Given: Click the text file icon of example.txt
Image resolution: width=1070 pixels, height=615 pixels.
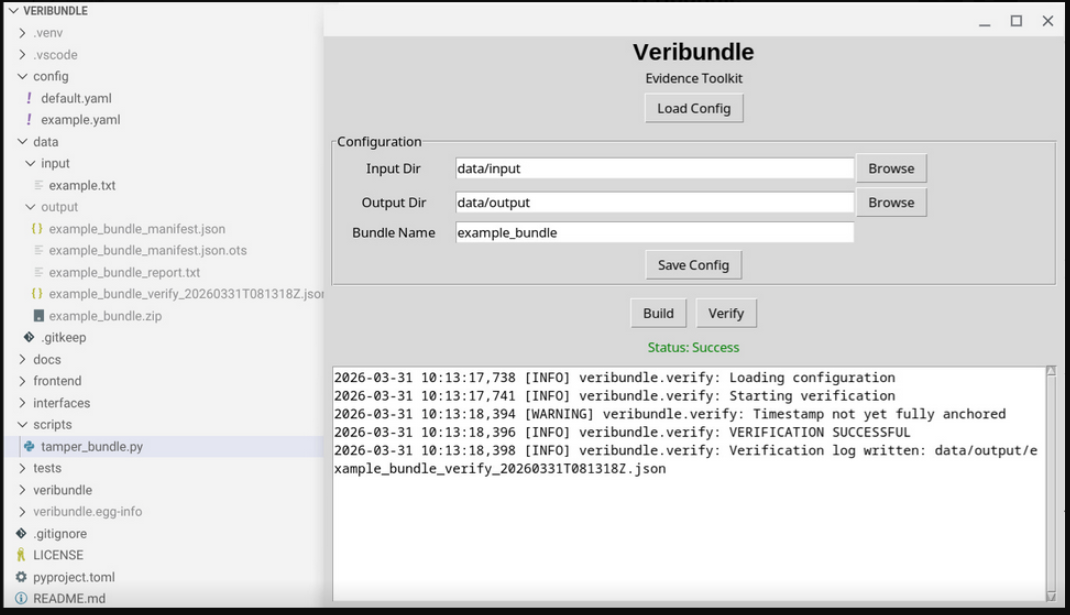Looking at the screenshot, I should click(x=38, y=185).
